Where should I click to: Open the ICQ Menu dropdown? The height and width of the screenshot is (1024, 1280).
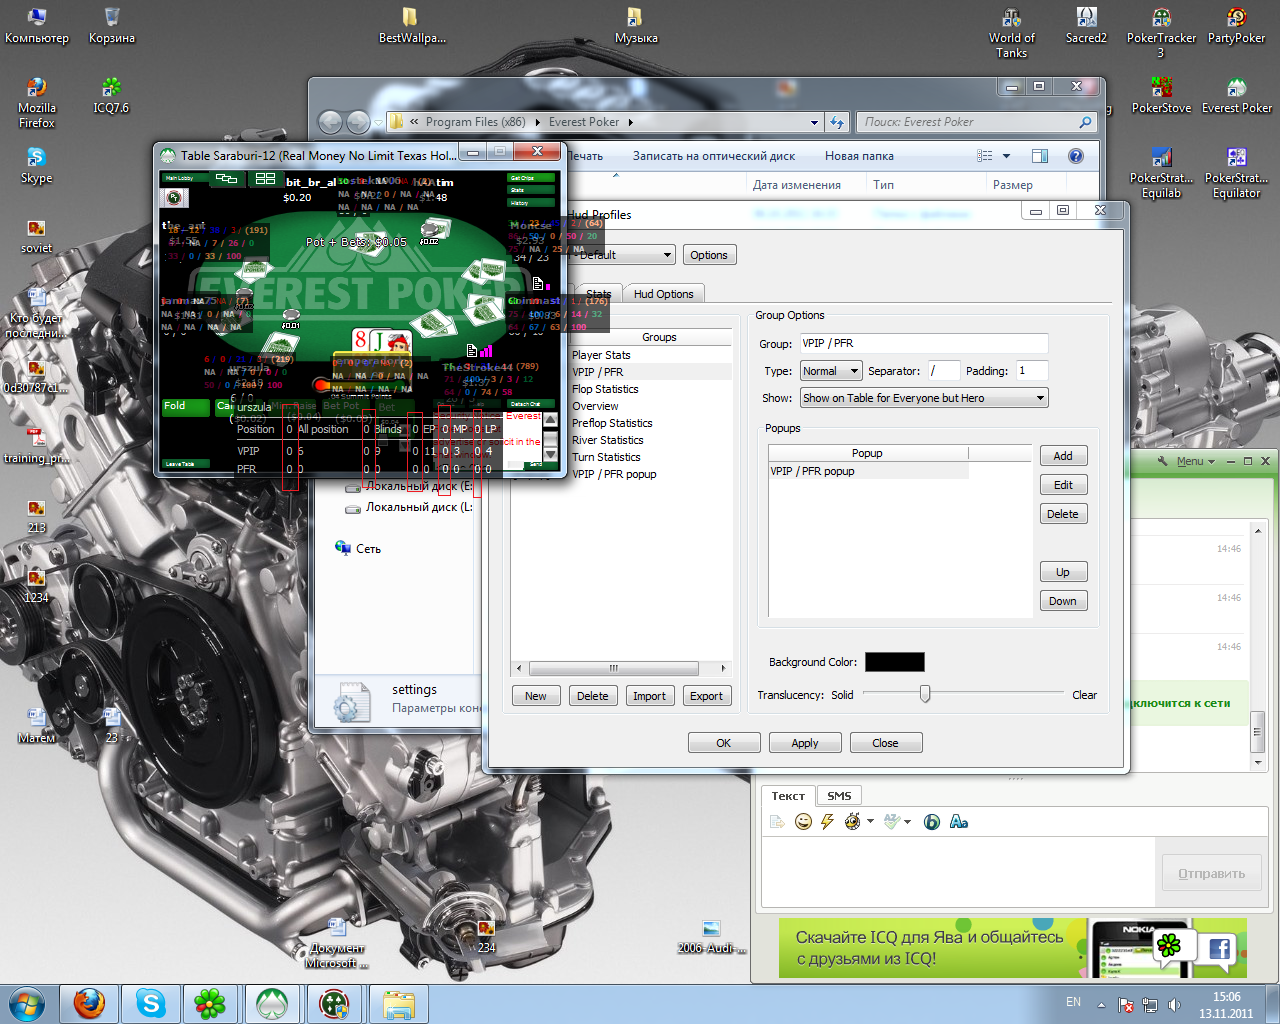click(x=1195, y=461)
